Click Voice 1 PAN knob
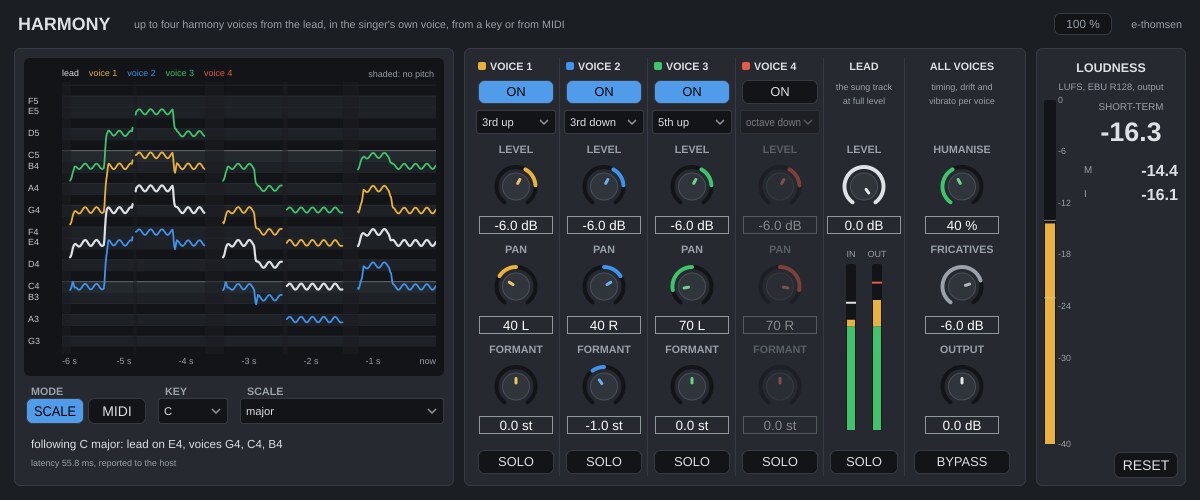The height and width of the screenshot is (500, 1200). (516, 285)
